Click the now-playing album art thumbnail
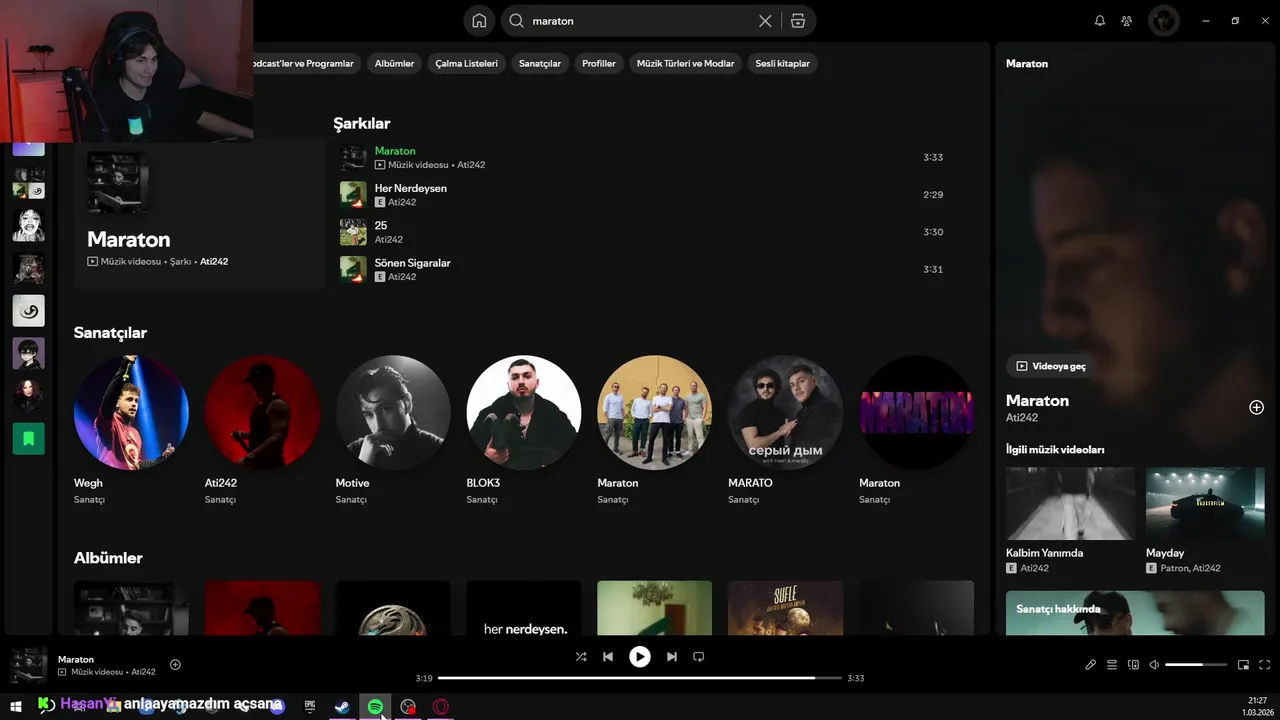 point(28,665)
